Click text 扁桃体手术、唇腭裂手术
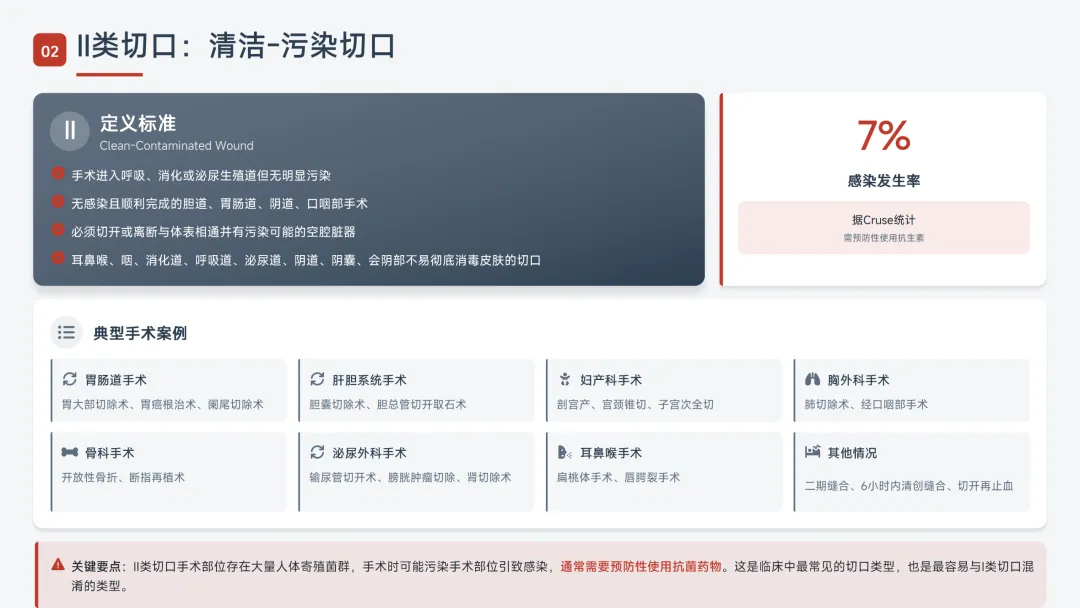 click(x=619, y=478)
